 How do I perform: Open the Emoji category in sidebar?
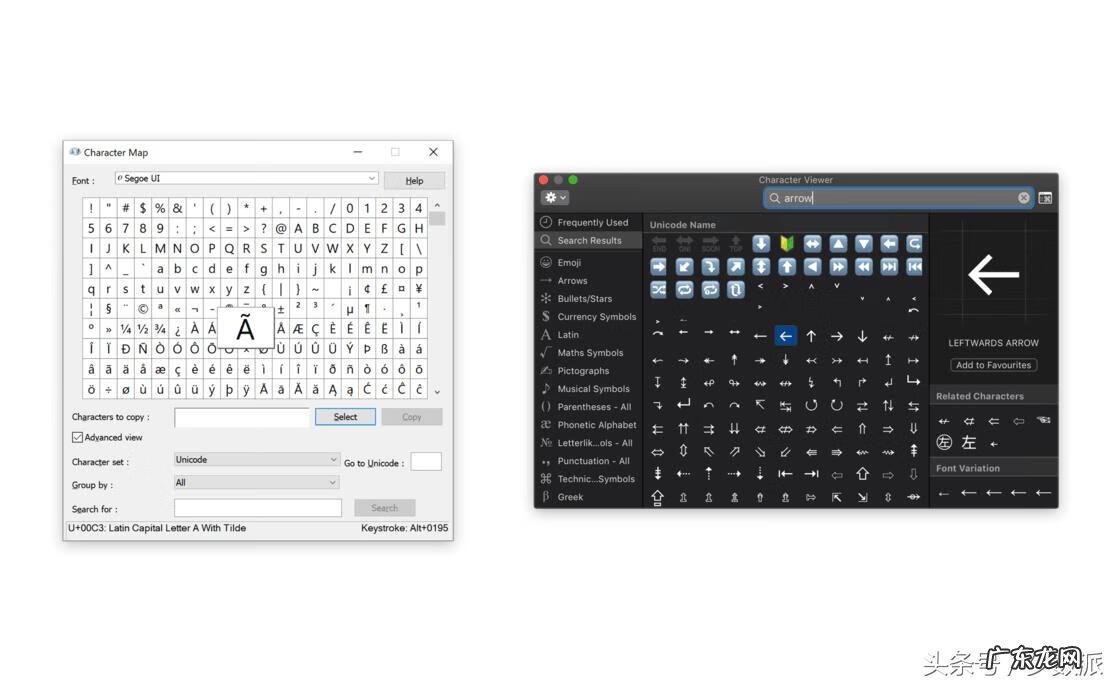(569, 263)
